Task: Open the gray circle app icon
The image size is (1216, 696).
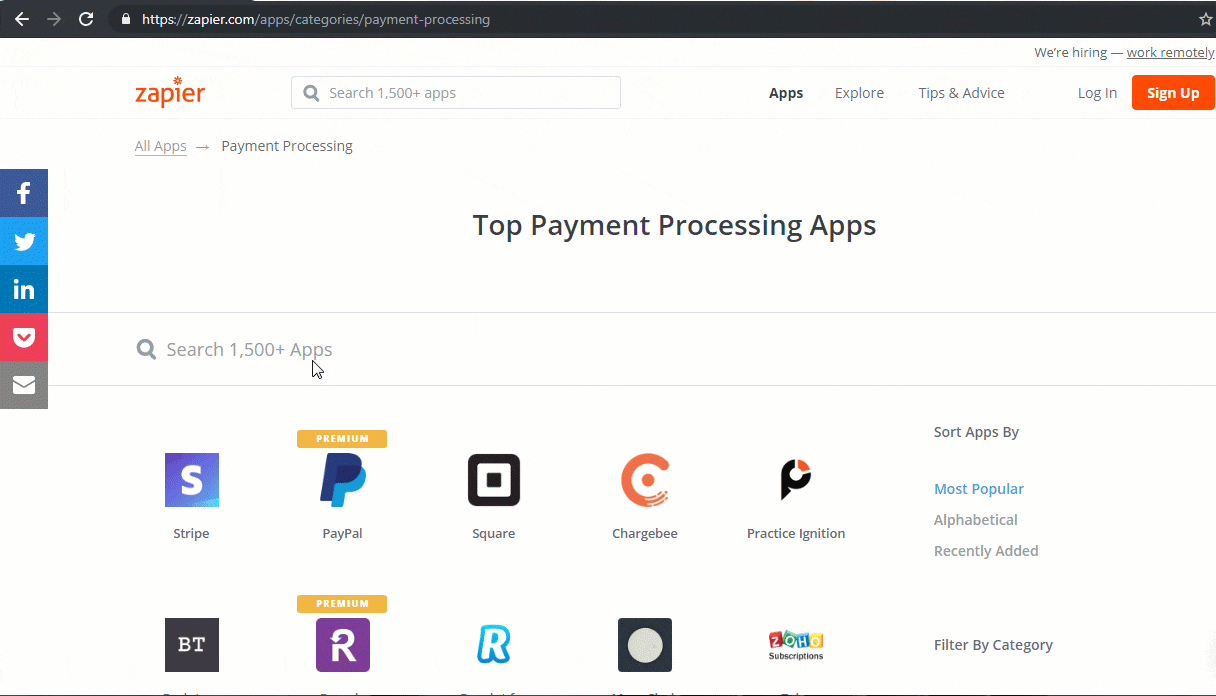Action: (645, 645)
